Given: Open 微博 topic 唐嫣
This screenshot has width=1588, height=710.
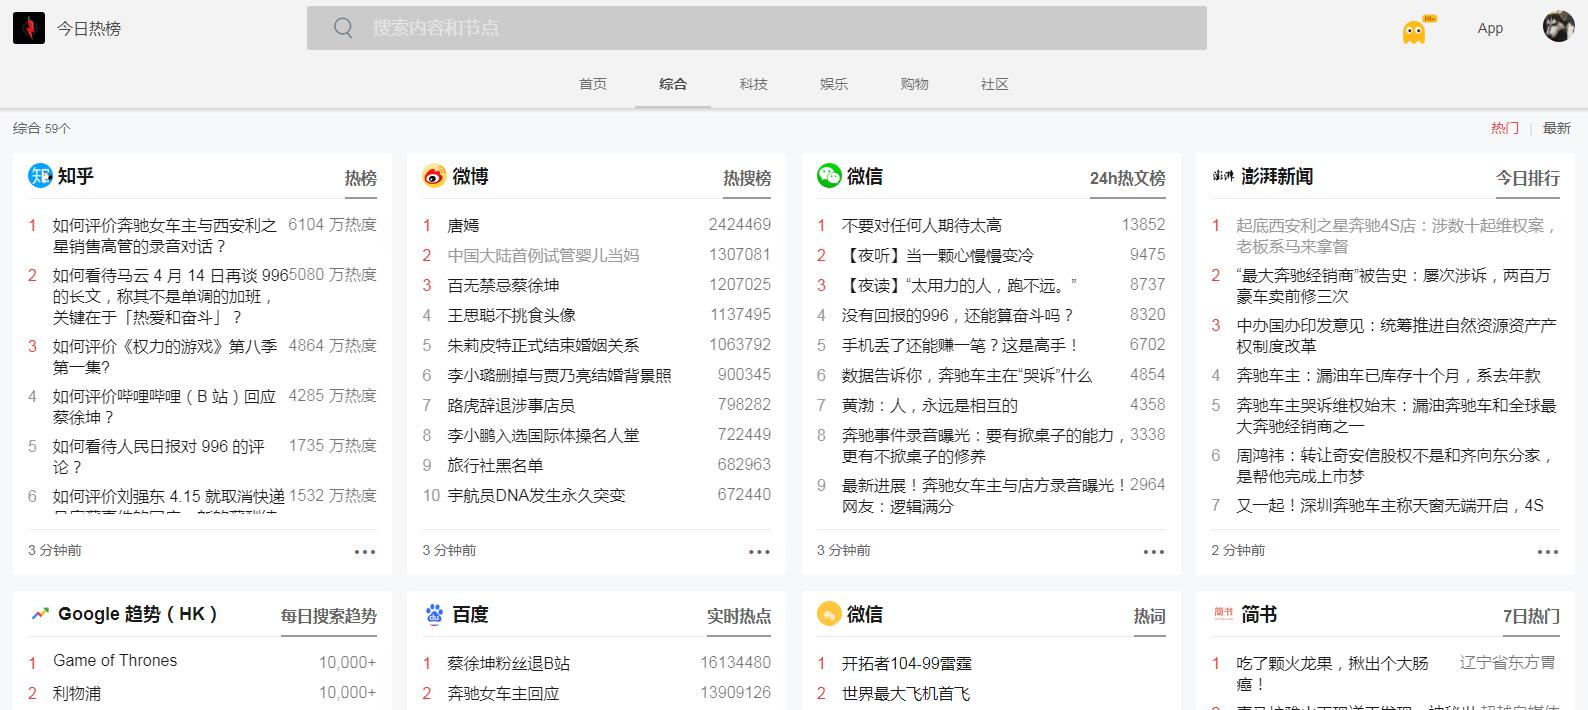Looking at the screenshot, I should click(x=464, y=225).
